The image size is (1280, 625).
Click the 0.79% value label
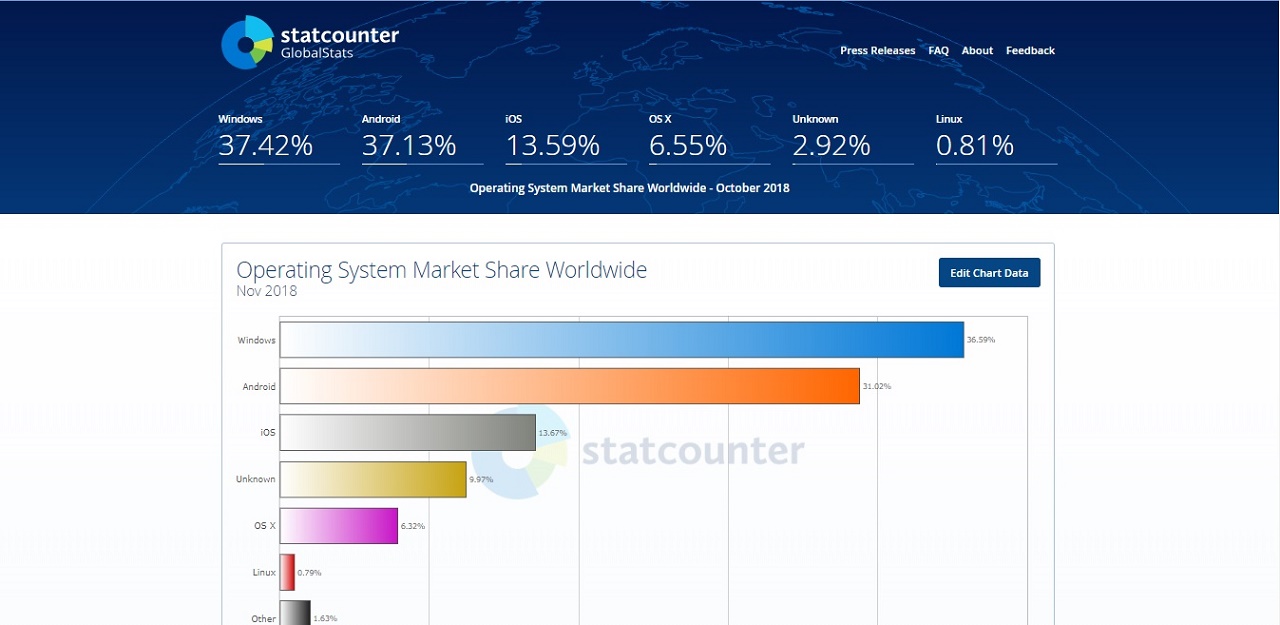pos(309,573)
